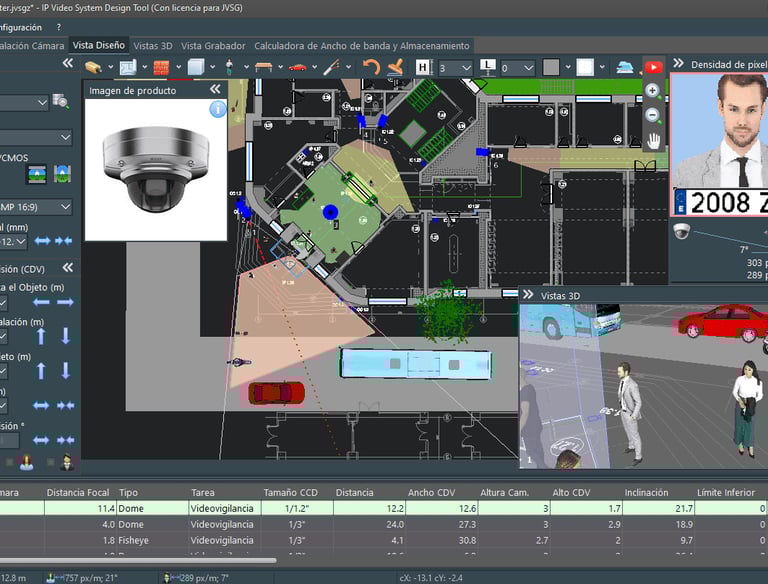Open the YouTube tutorial icon
Viewport: 768px width, 584px height.
click(653, 67)
